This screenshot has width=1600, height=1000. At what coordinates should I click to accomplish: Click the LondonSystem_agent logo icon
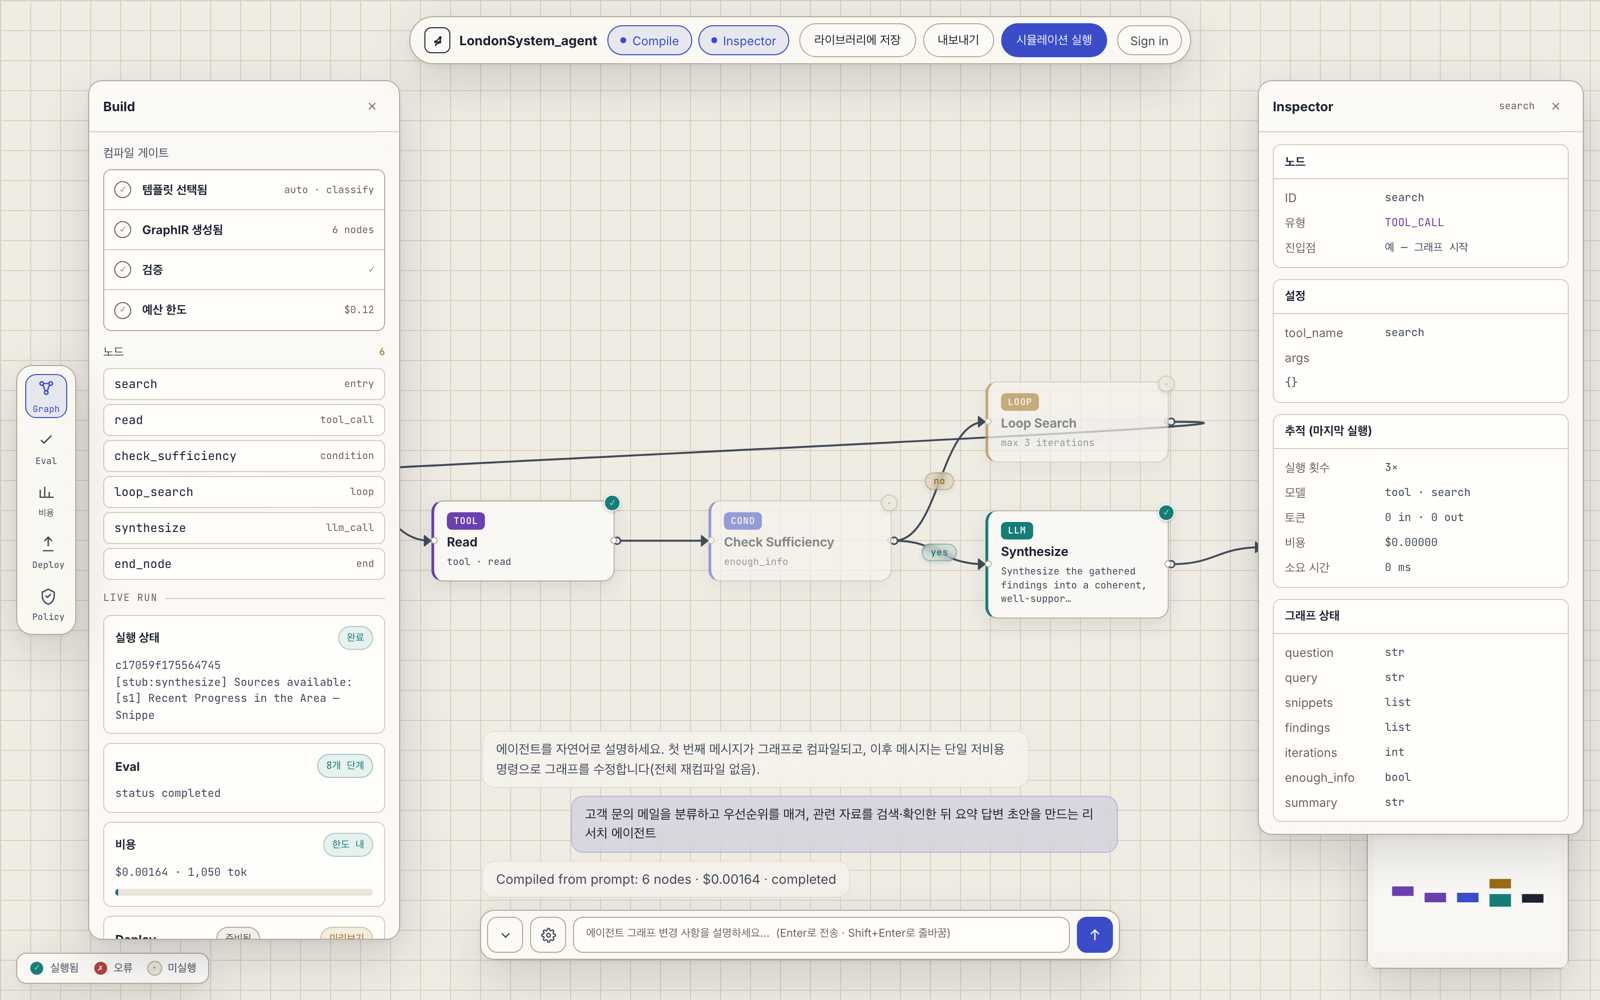[437, 40]
